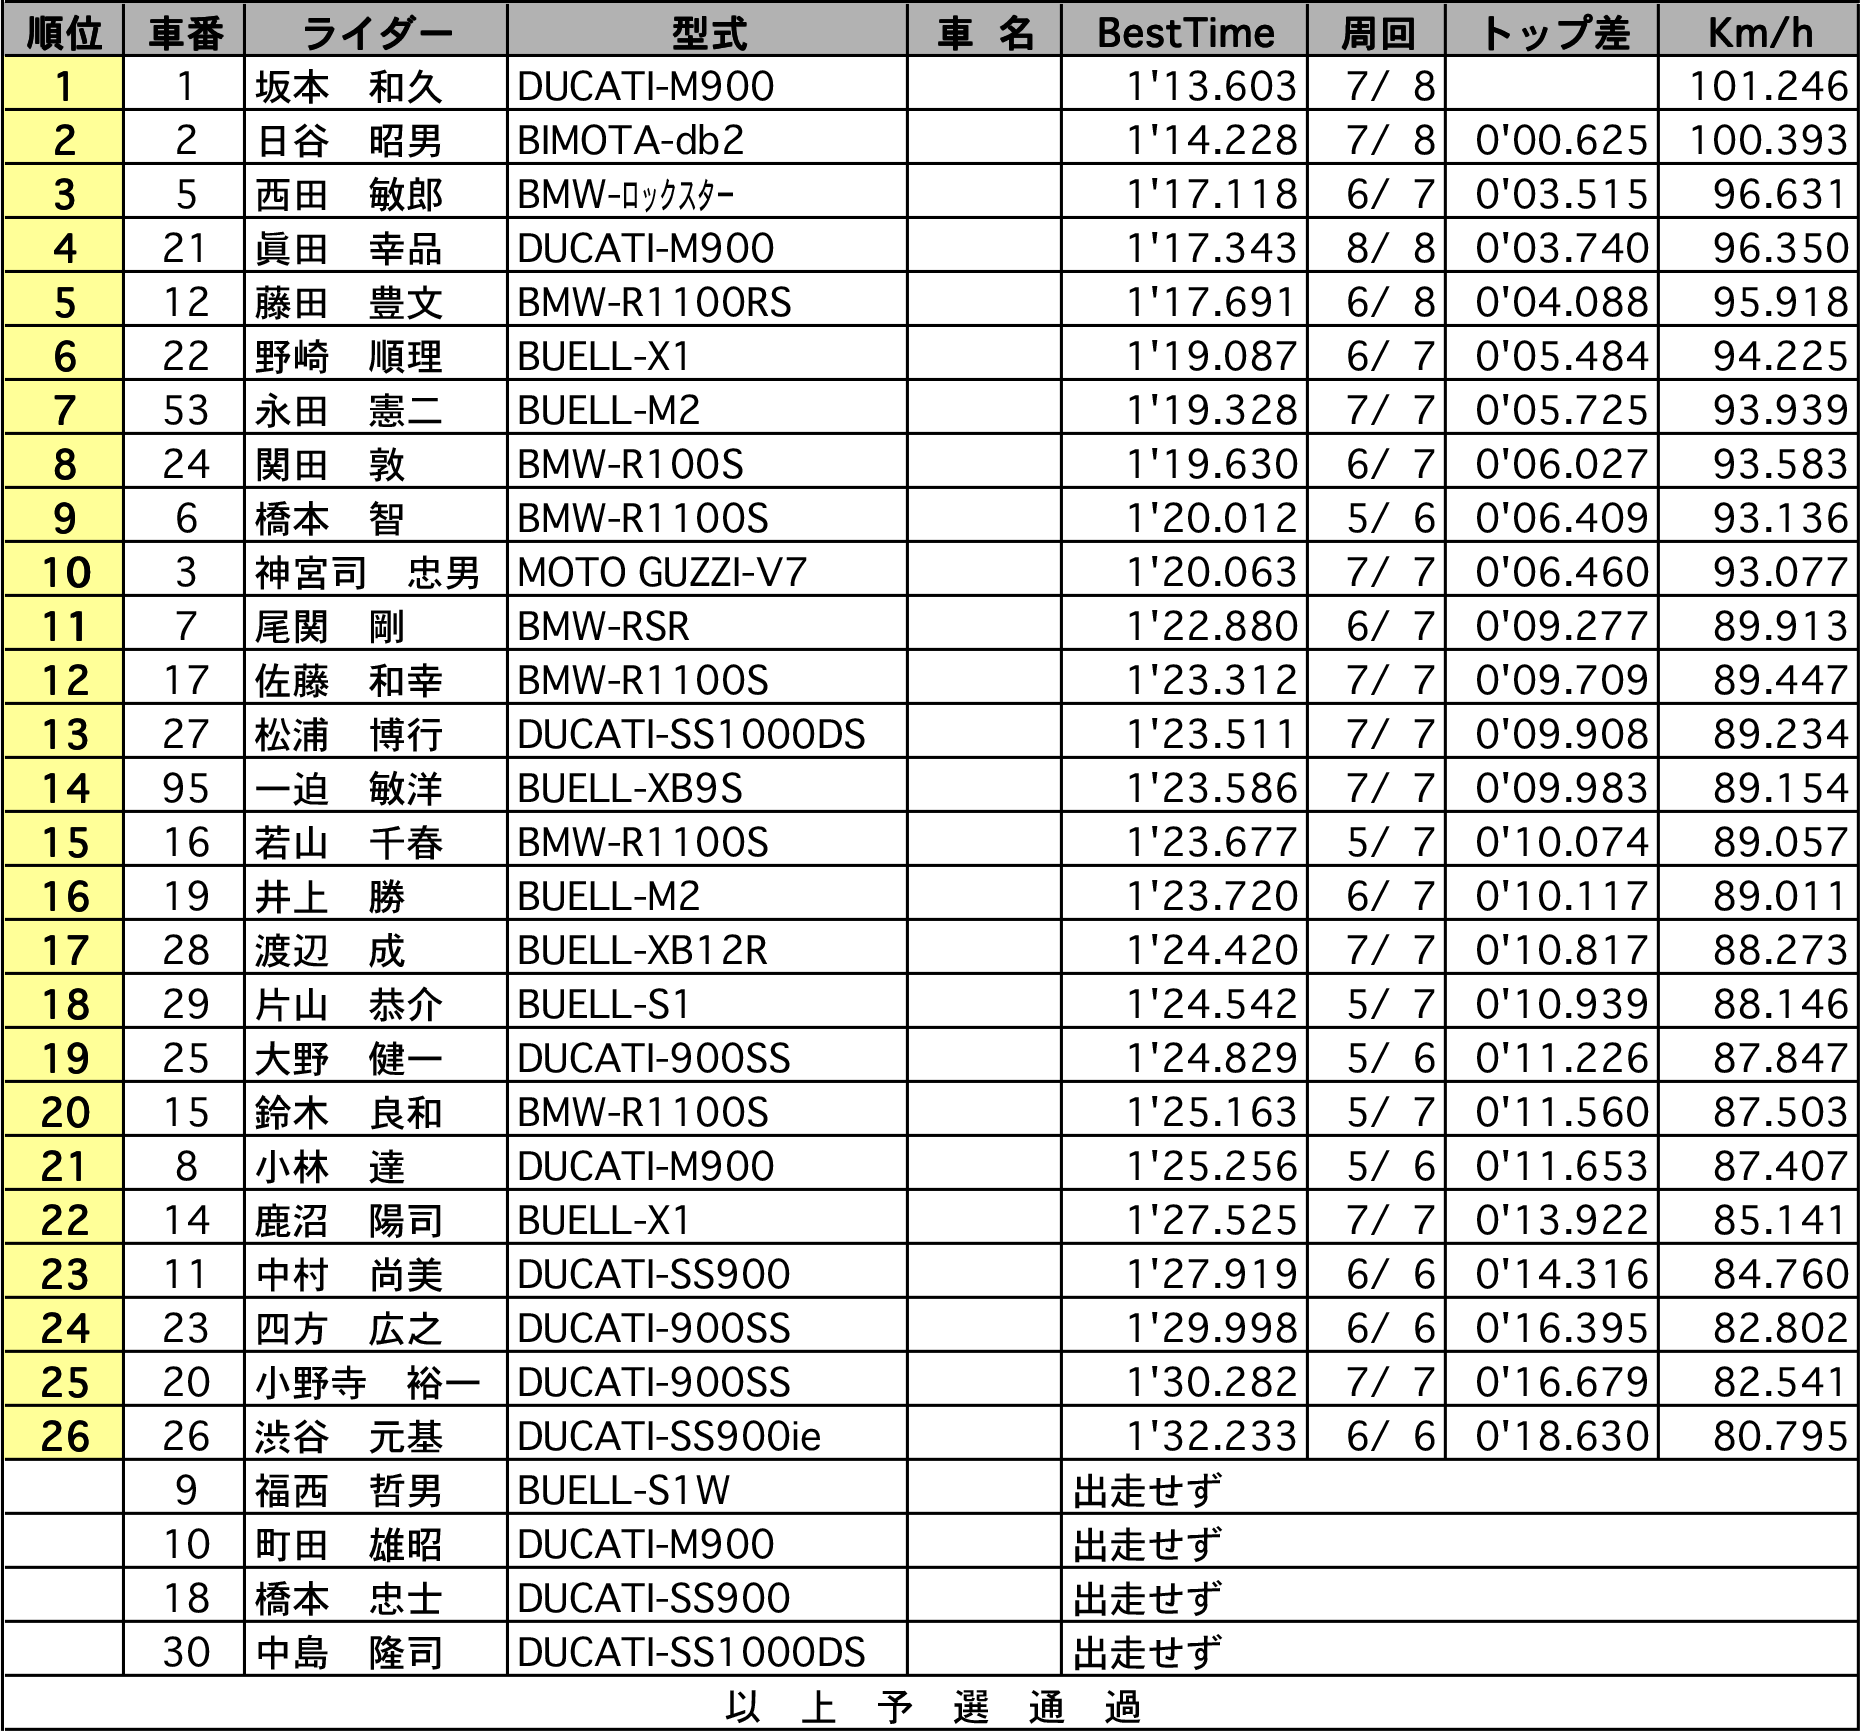Select rider name 福西 哲男

click(348, 1490)
